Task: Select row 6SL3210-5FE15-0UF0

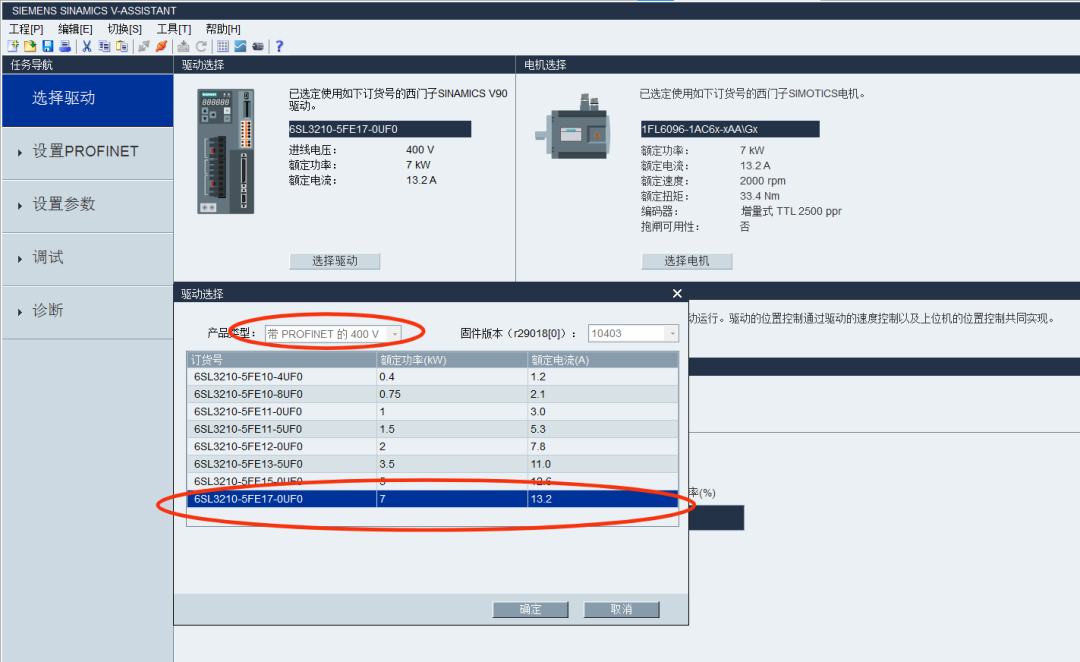Action: point(433,482)
